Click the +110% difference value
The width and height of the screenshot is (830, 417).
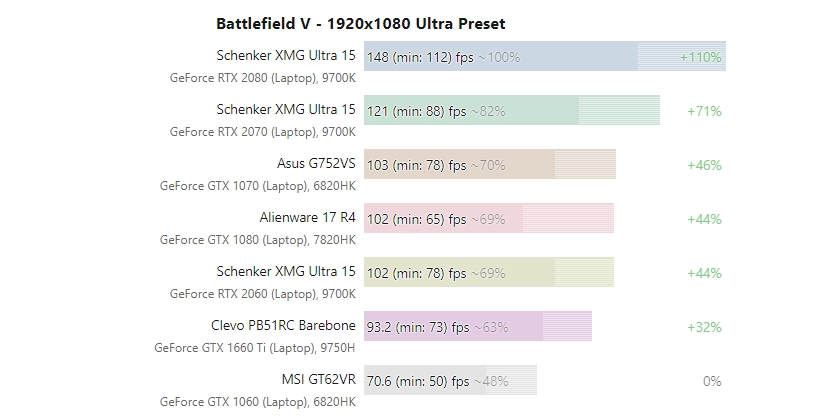pos(700,57)
